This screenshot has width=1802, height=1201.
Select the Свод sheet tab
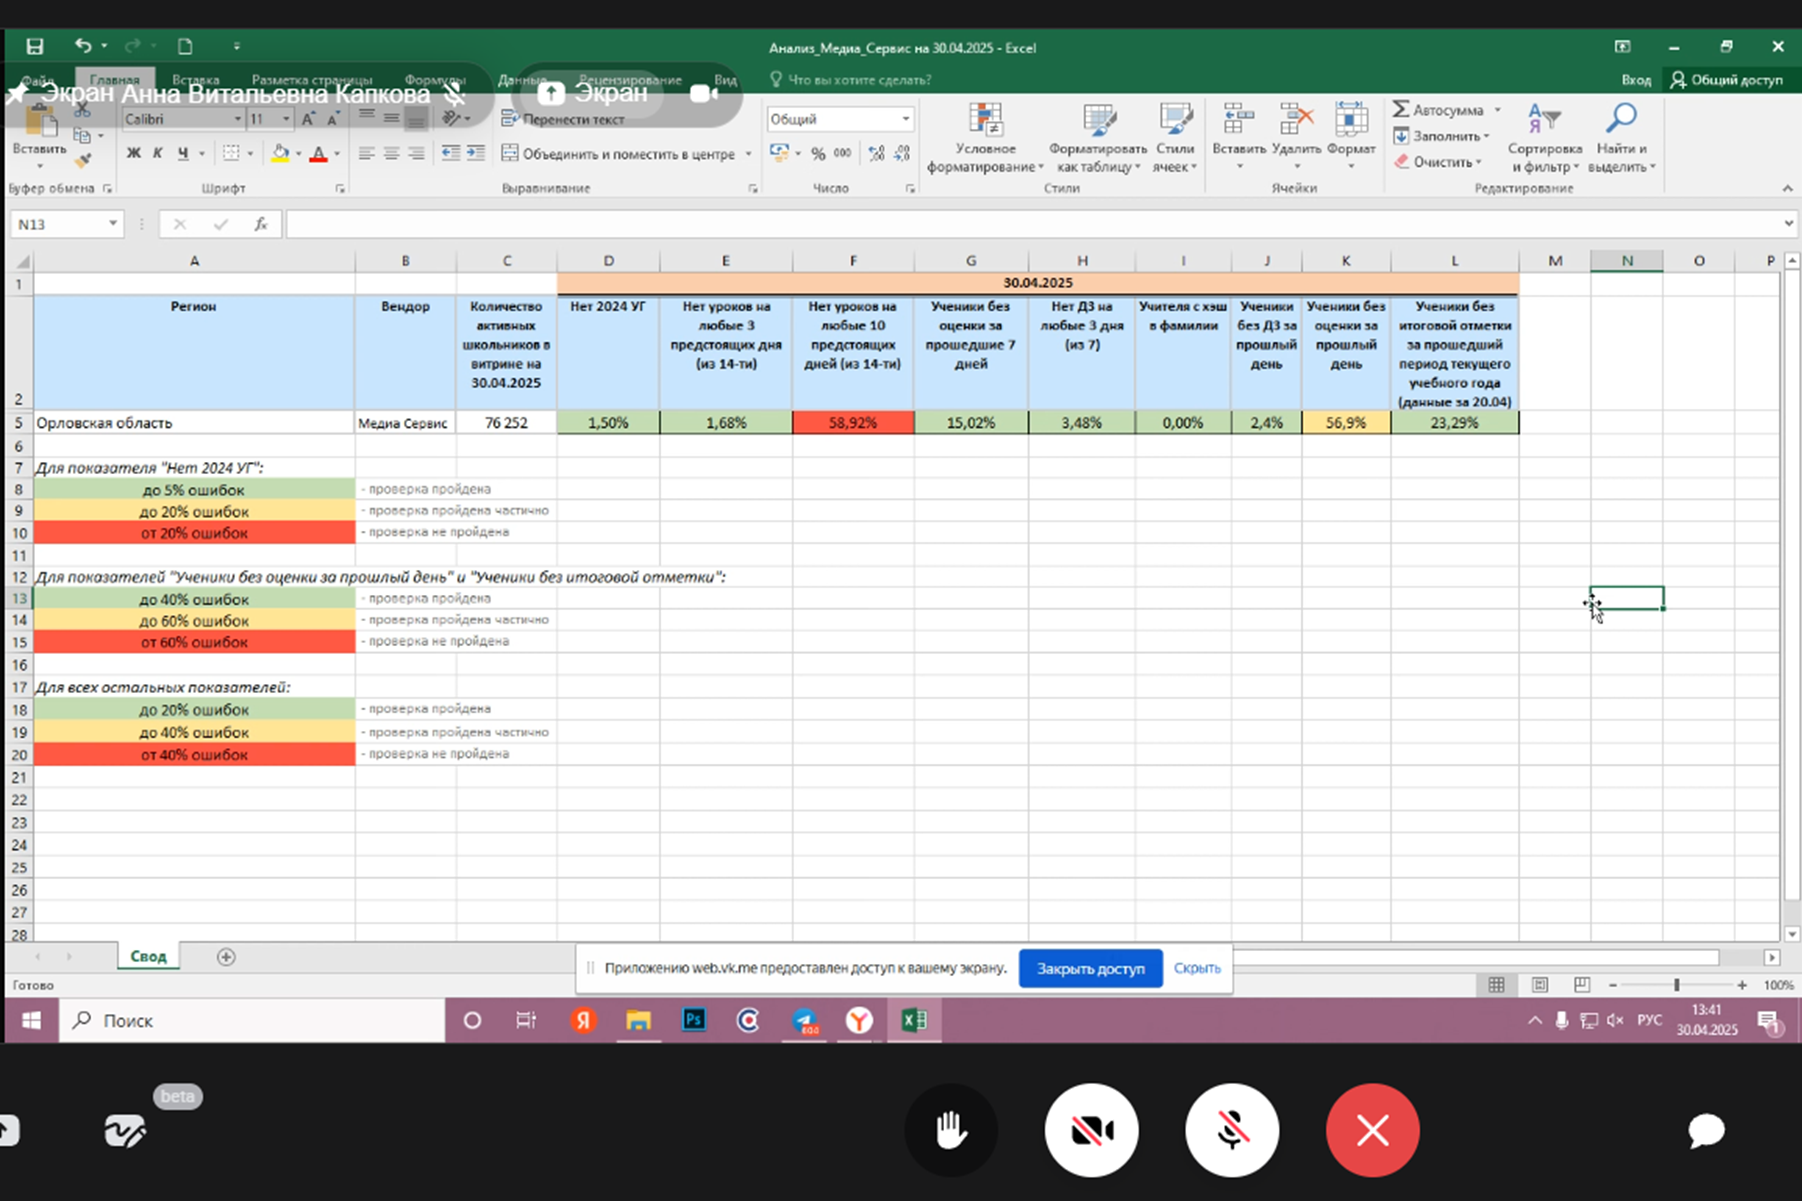[148, 956]
